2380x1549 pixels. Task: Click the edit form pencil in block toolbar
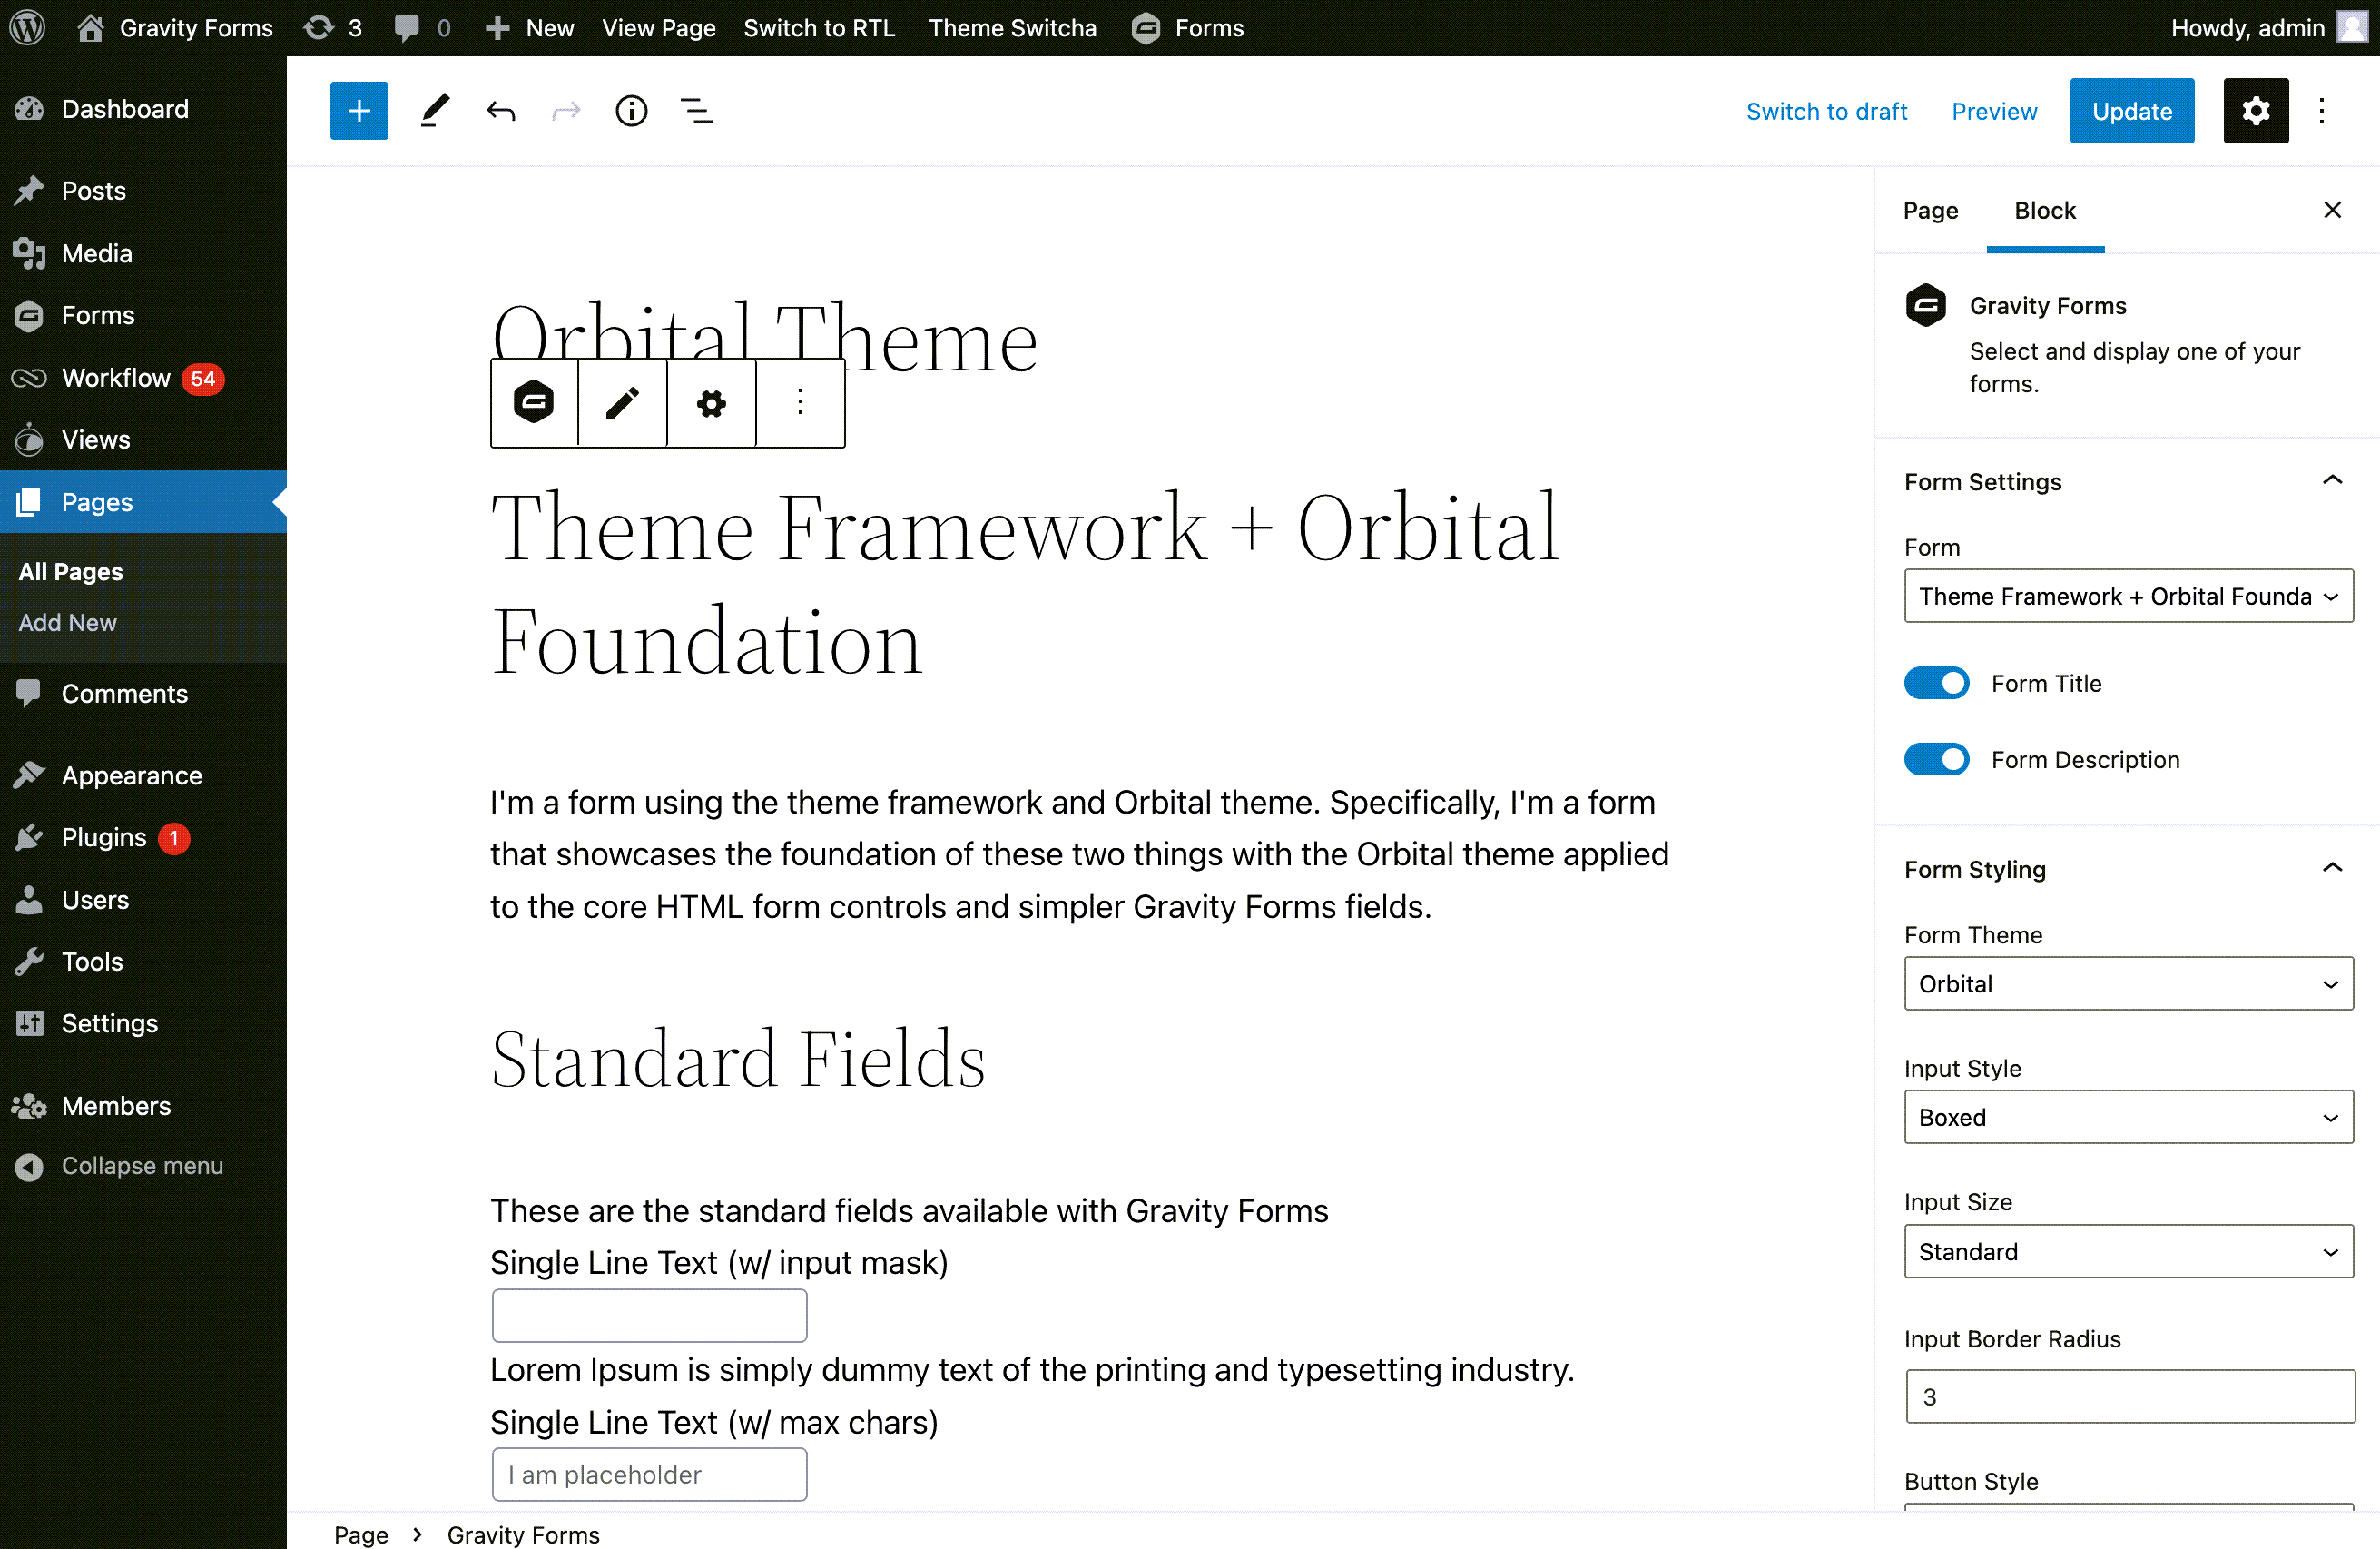(x=622, y=402)
